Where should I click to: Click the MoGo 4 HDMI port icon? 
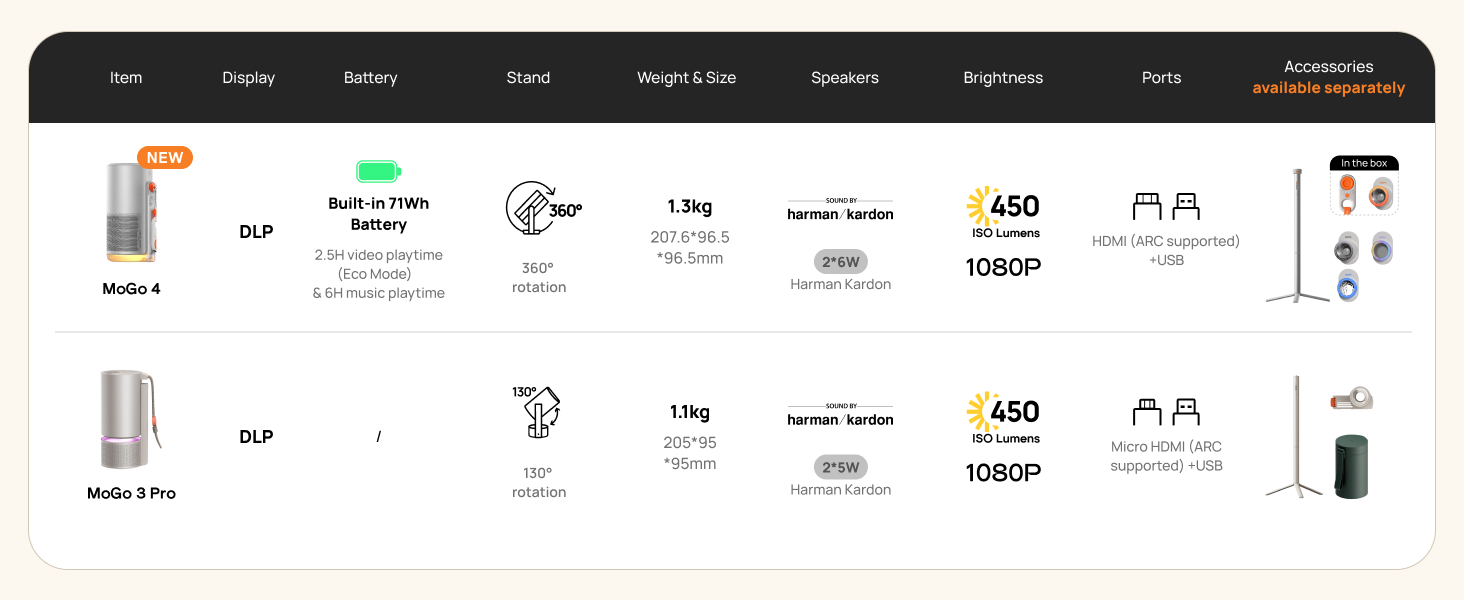[x=1147, y=207]
